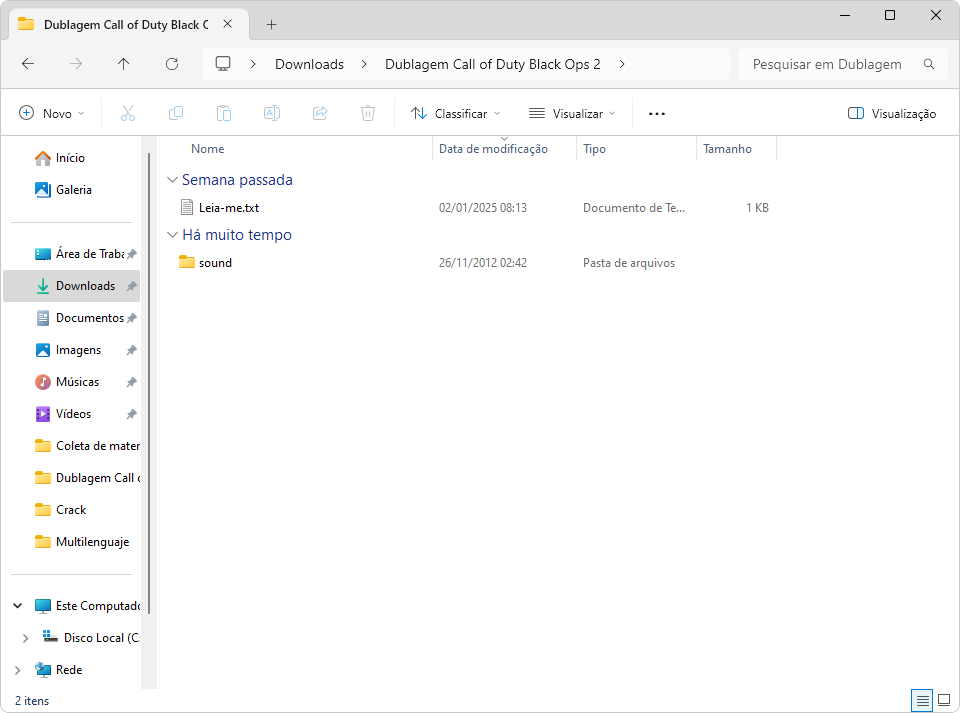Collapse the Há muito tempo group
This screenshot has height=713, width=960.
point(173,235)
